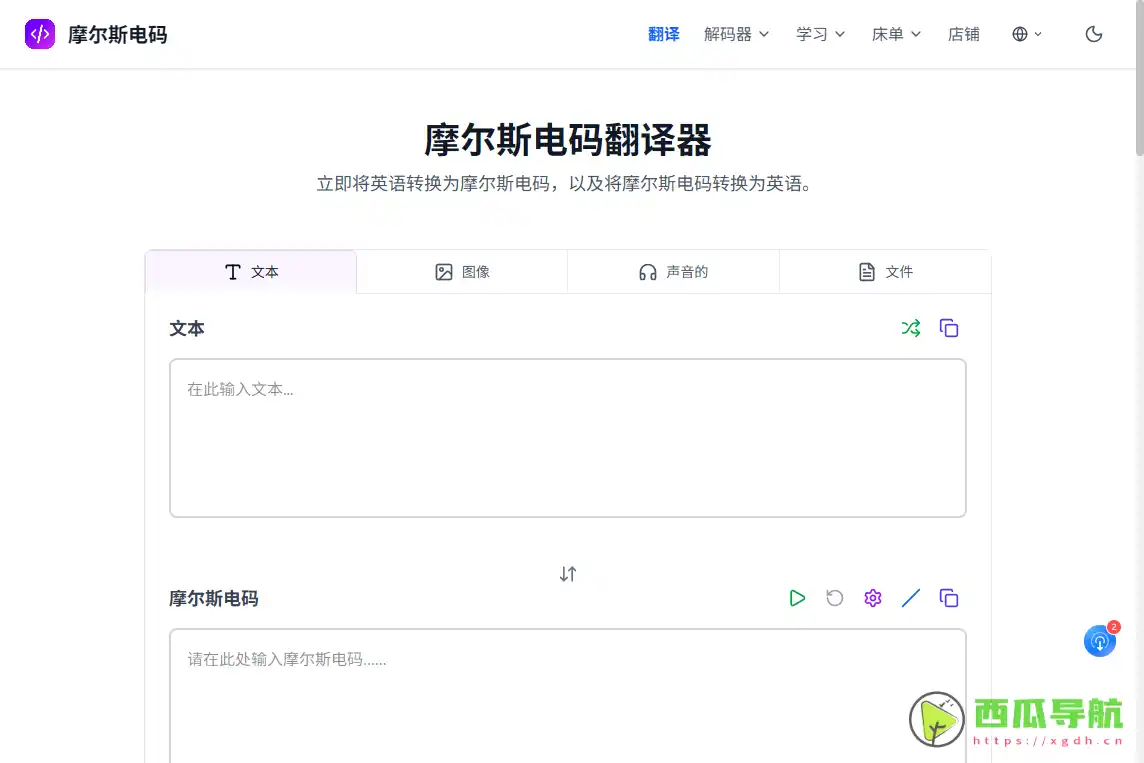Copy the Morse code output
The height and width of the screenshot is (763, 1144).
click(948, 598)
